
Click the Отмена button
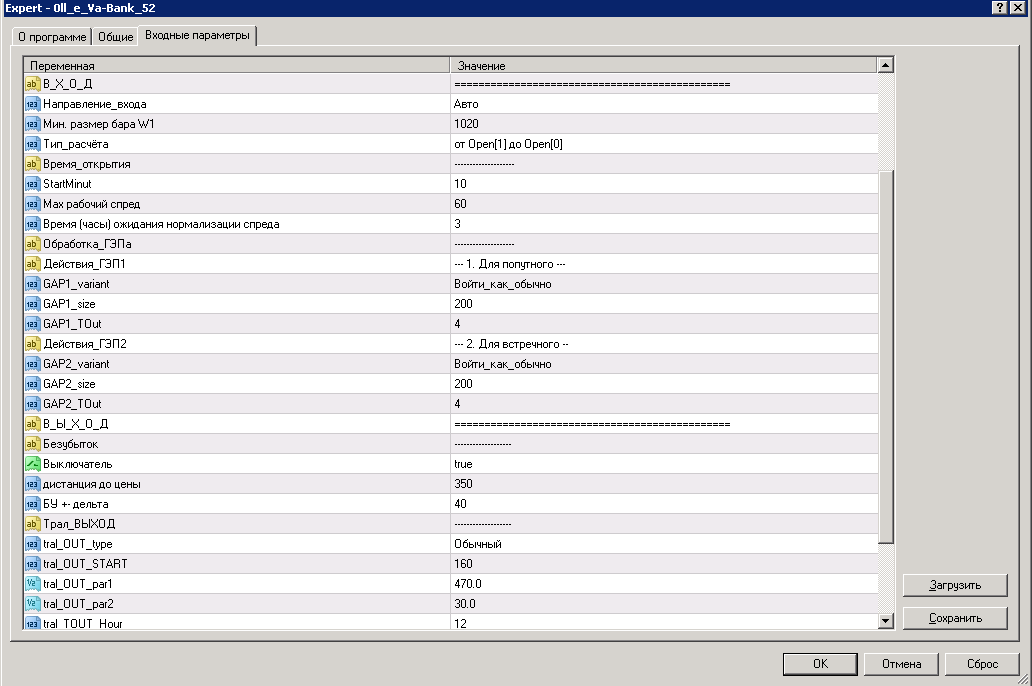[901, 664]
